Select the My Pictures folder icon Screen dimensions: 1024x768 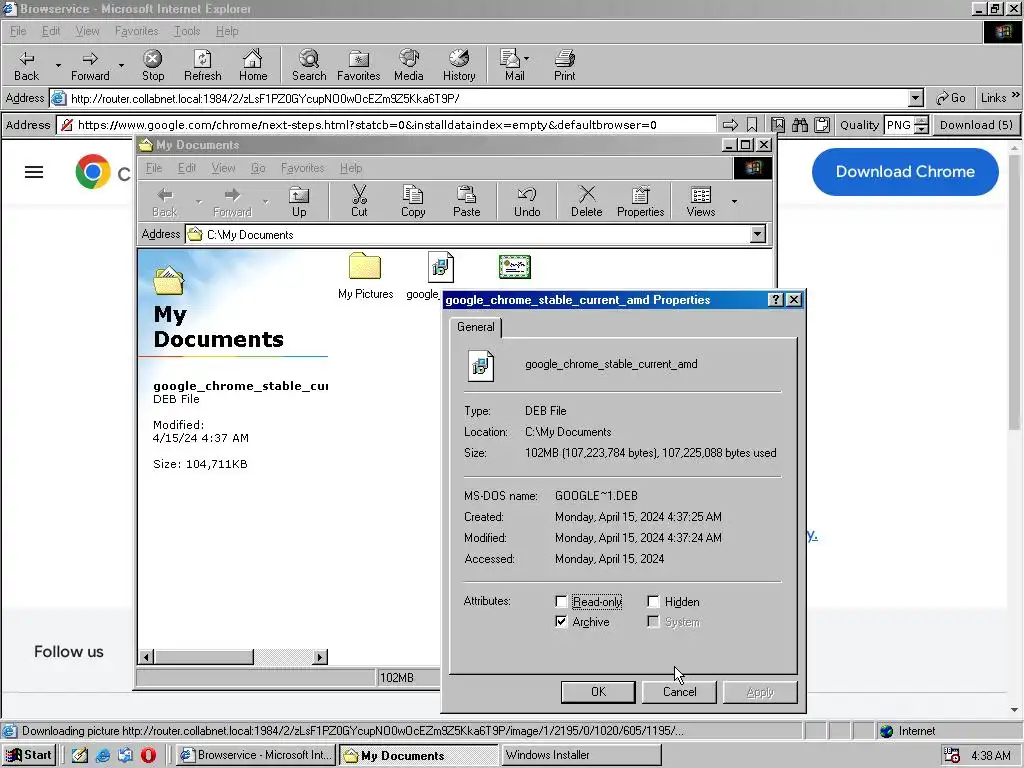tap(365, 266)
